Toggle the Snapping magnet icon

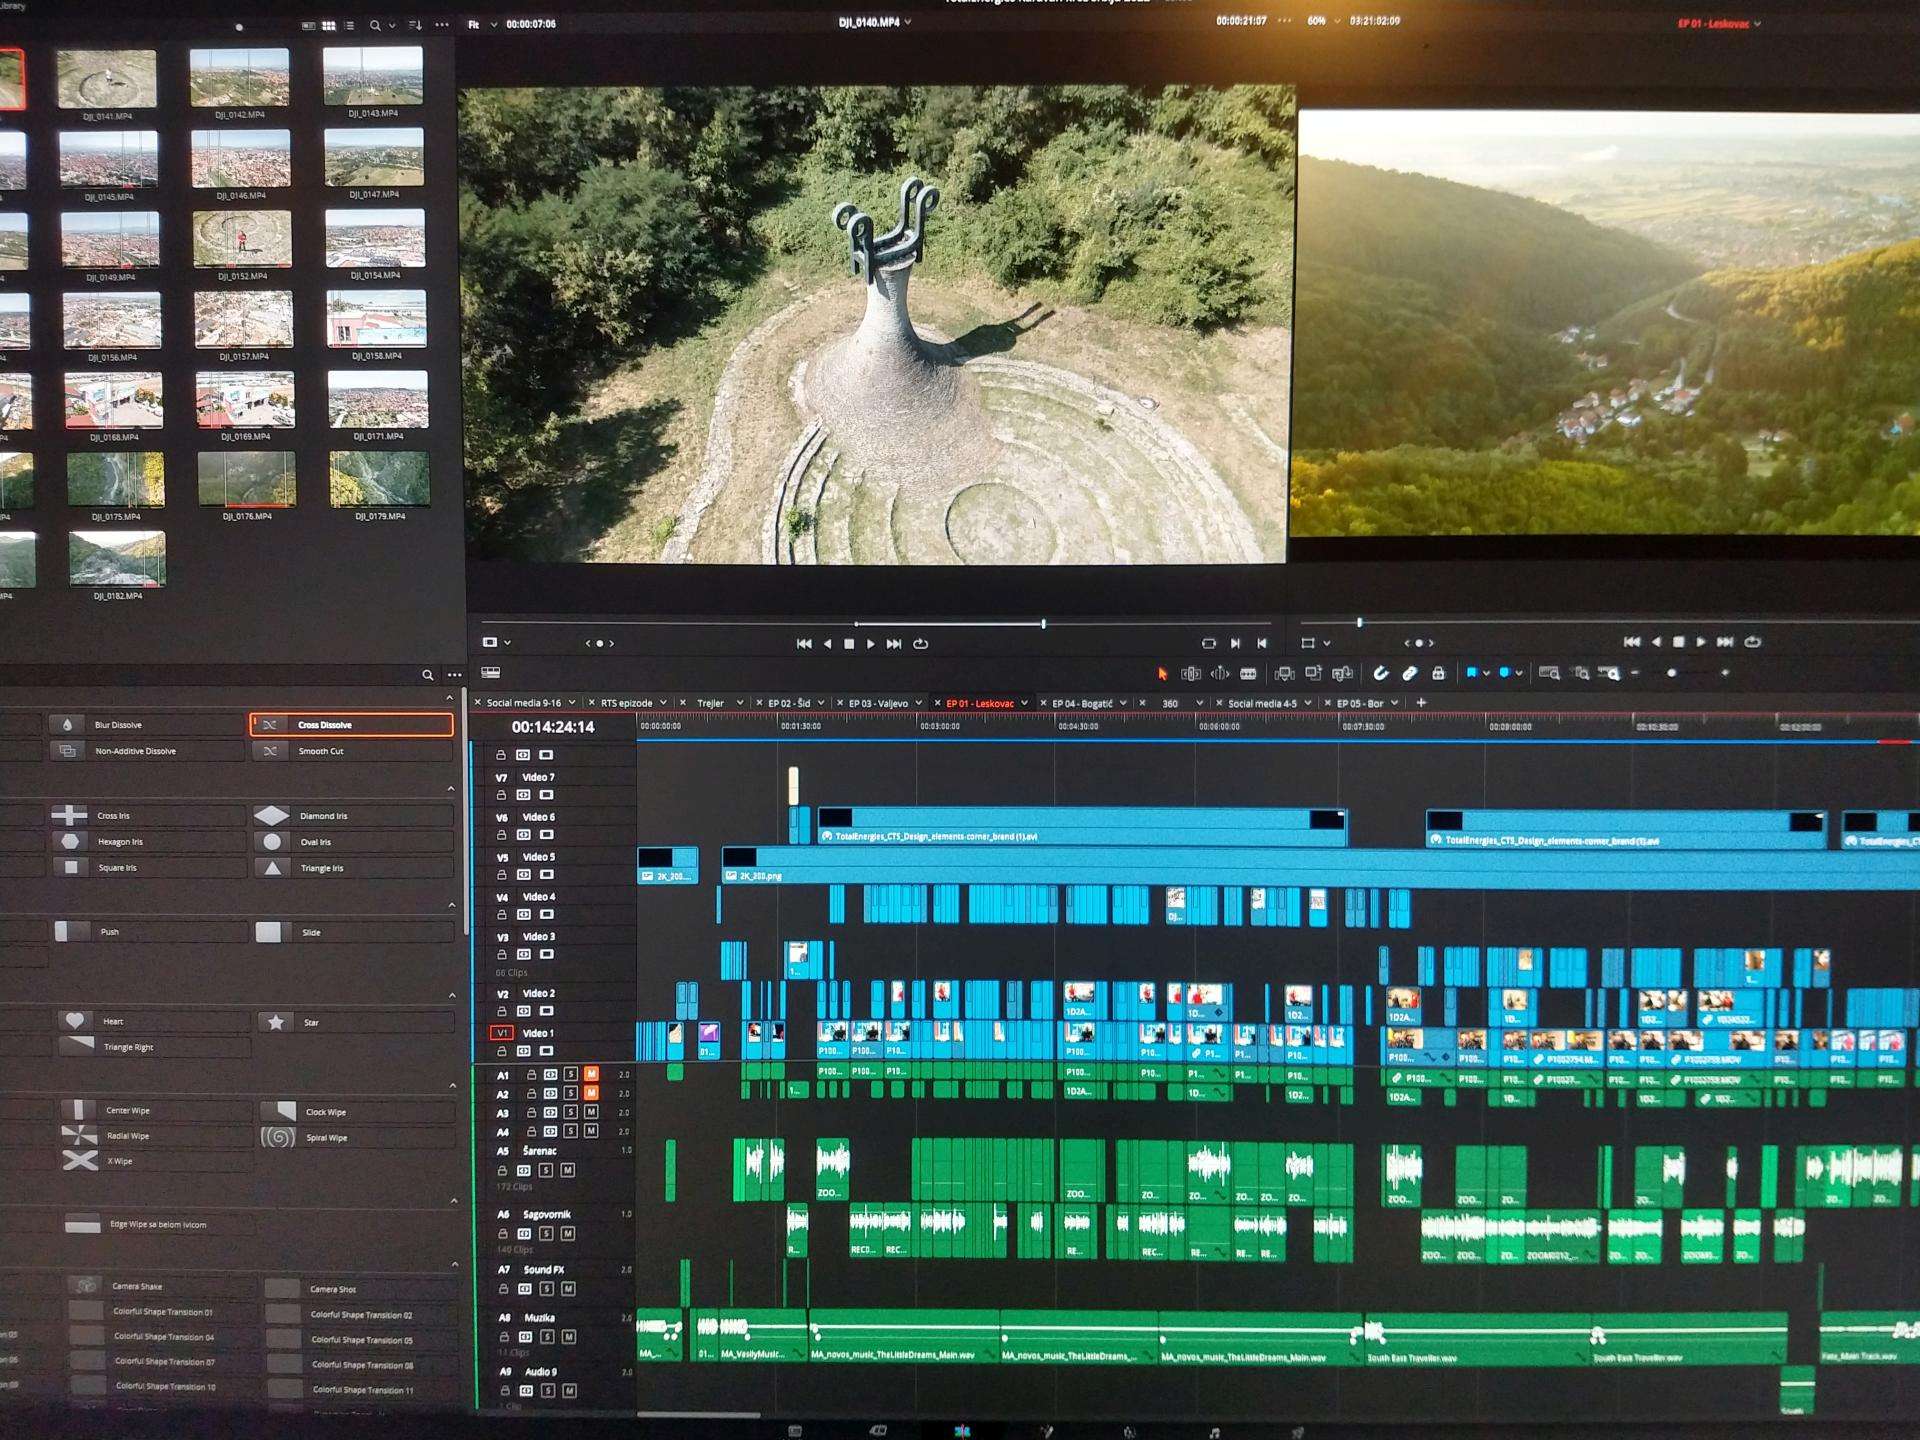coord(1380,674)
